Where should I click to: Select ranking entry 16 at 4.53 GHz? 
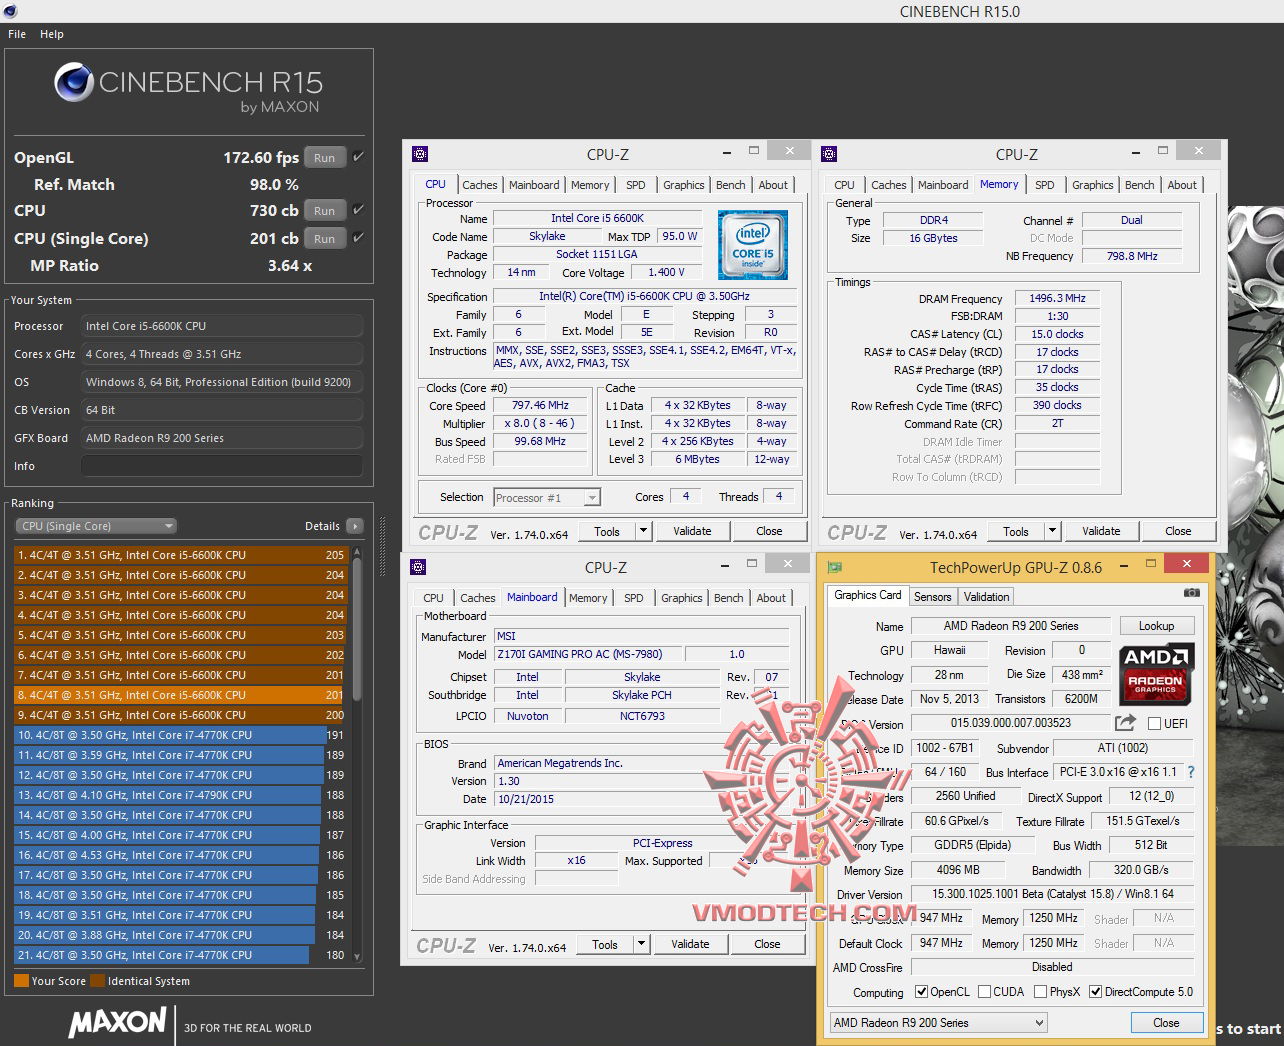pos(181,855)
